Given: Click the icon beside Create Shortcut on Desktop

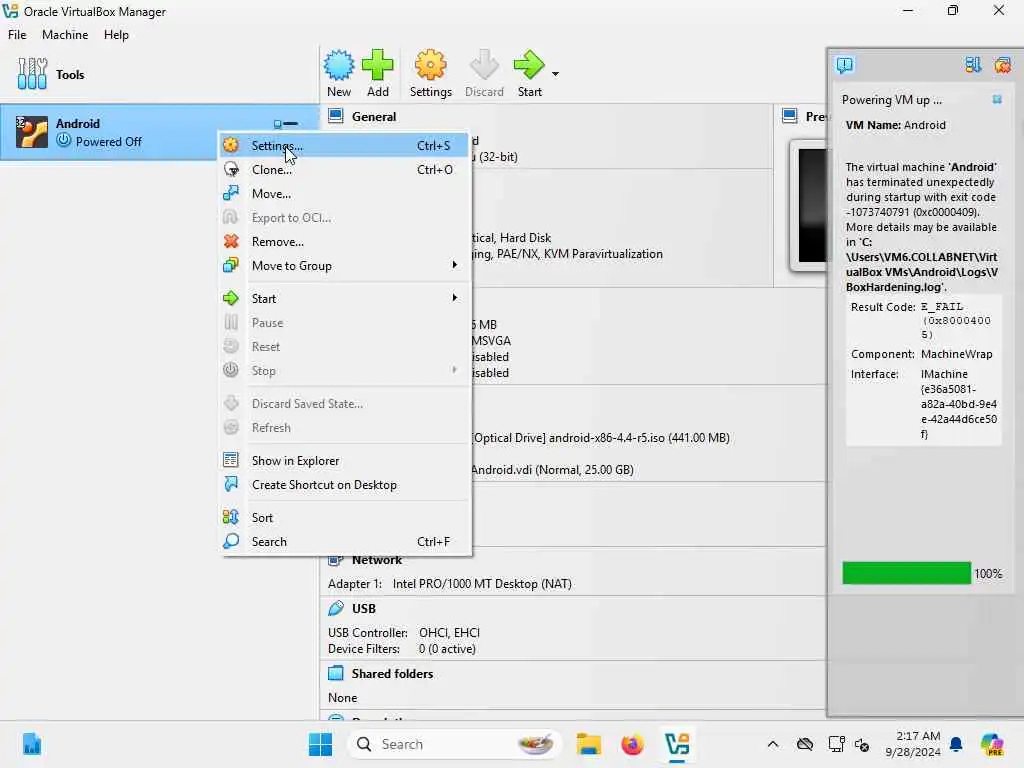Looking at the screenshot, I should (x=231, y=484).
